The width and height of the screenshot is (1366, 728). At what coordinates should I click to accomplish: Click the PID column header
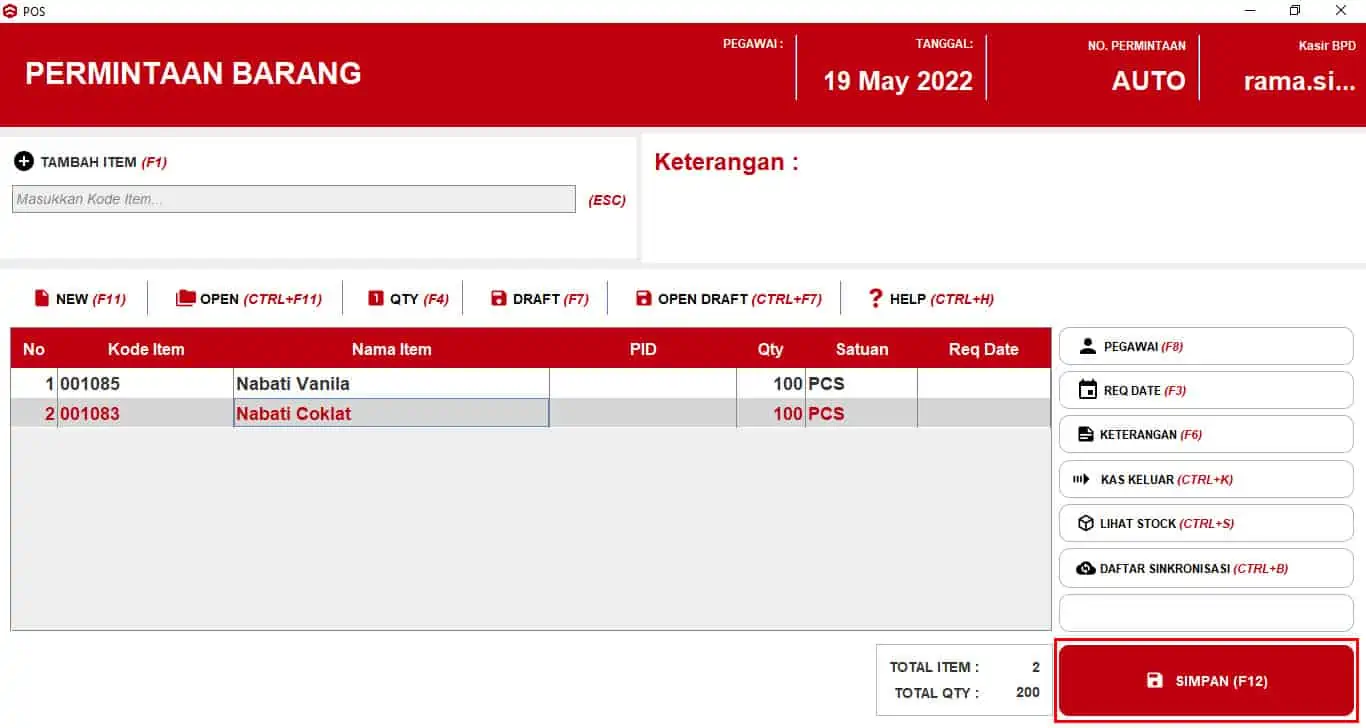pos(643,349)
